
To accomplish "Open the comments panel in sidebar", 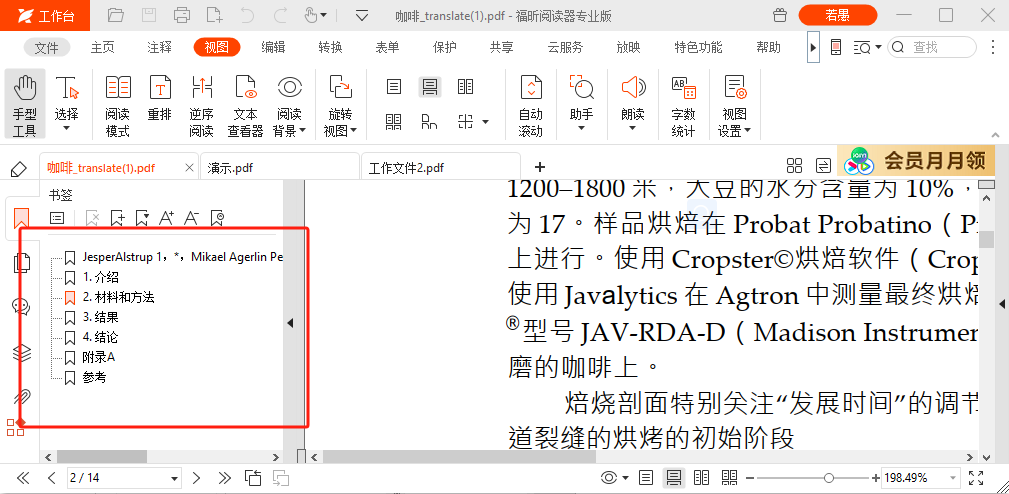I will 21,307.
